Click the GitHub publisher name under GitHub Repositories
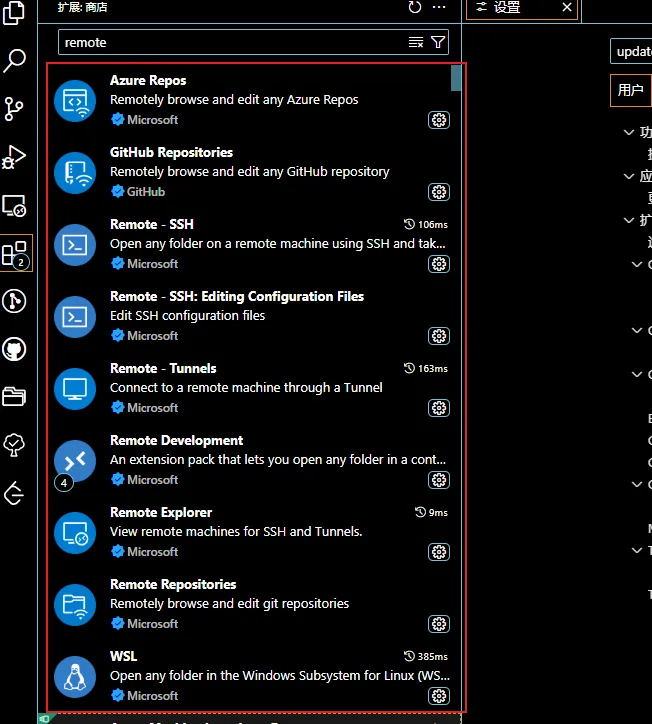652x724 pixels. tap(146, 192)
